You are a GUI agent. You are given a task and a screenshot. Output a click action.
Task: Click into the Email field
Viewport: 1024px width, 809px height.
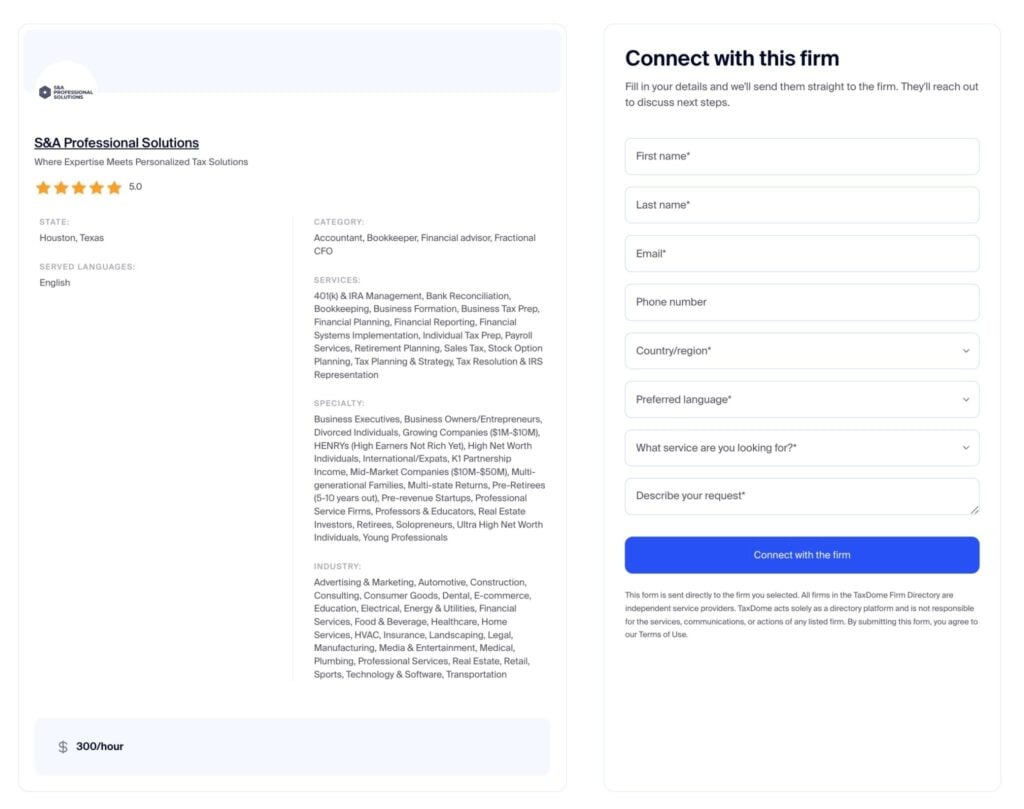click(x=801, y=253)
